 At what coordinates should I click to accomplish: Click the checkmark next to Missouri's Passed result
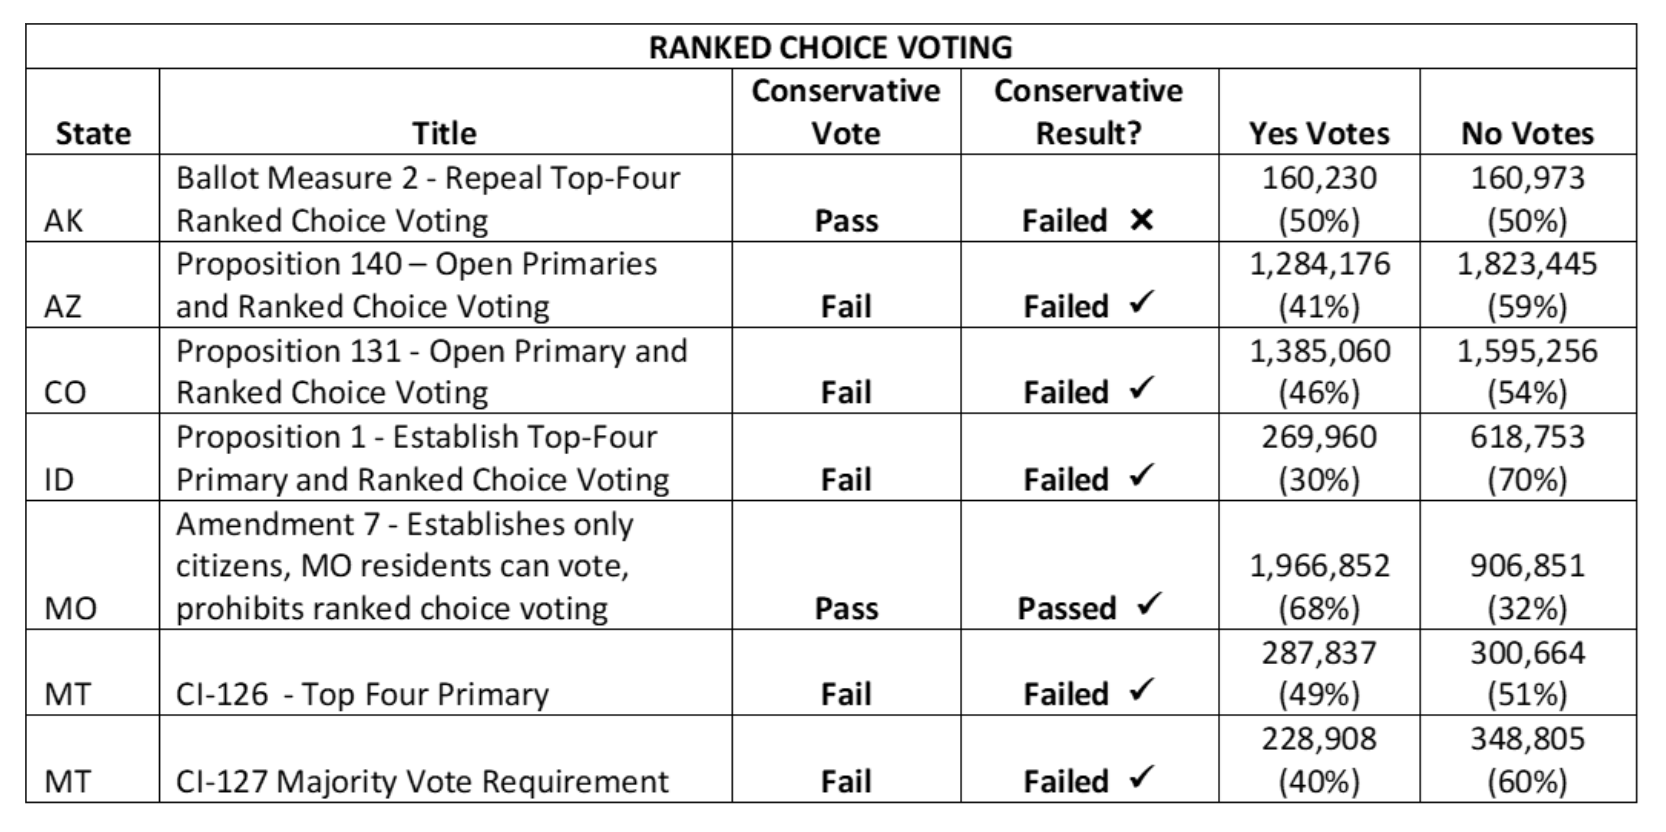(1149, 605)
